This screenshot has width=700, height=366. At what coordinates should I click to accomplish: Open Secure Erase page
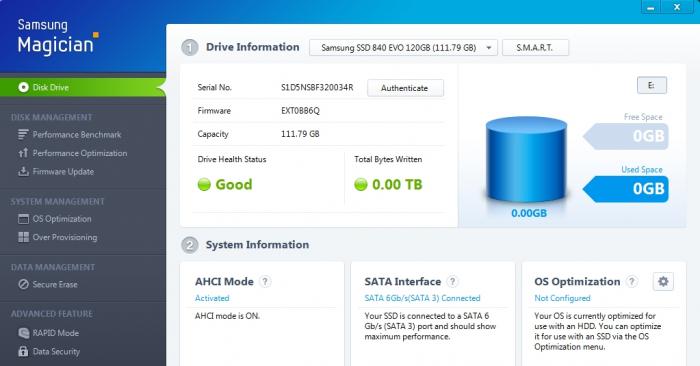click(55, 284)
